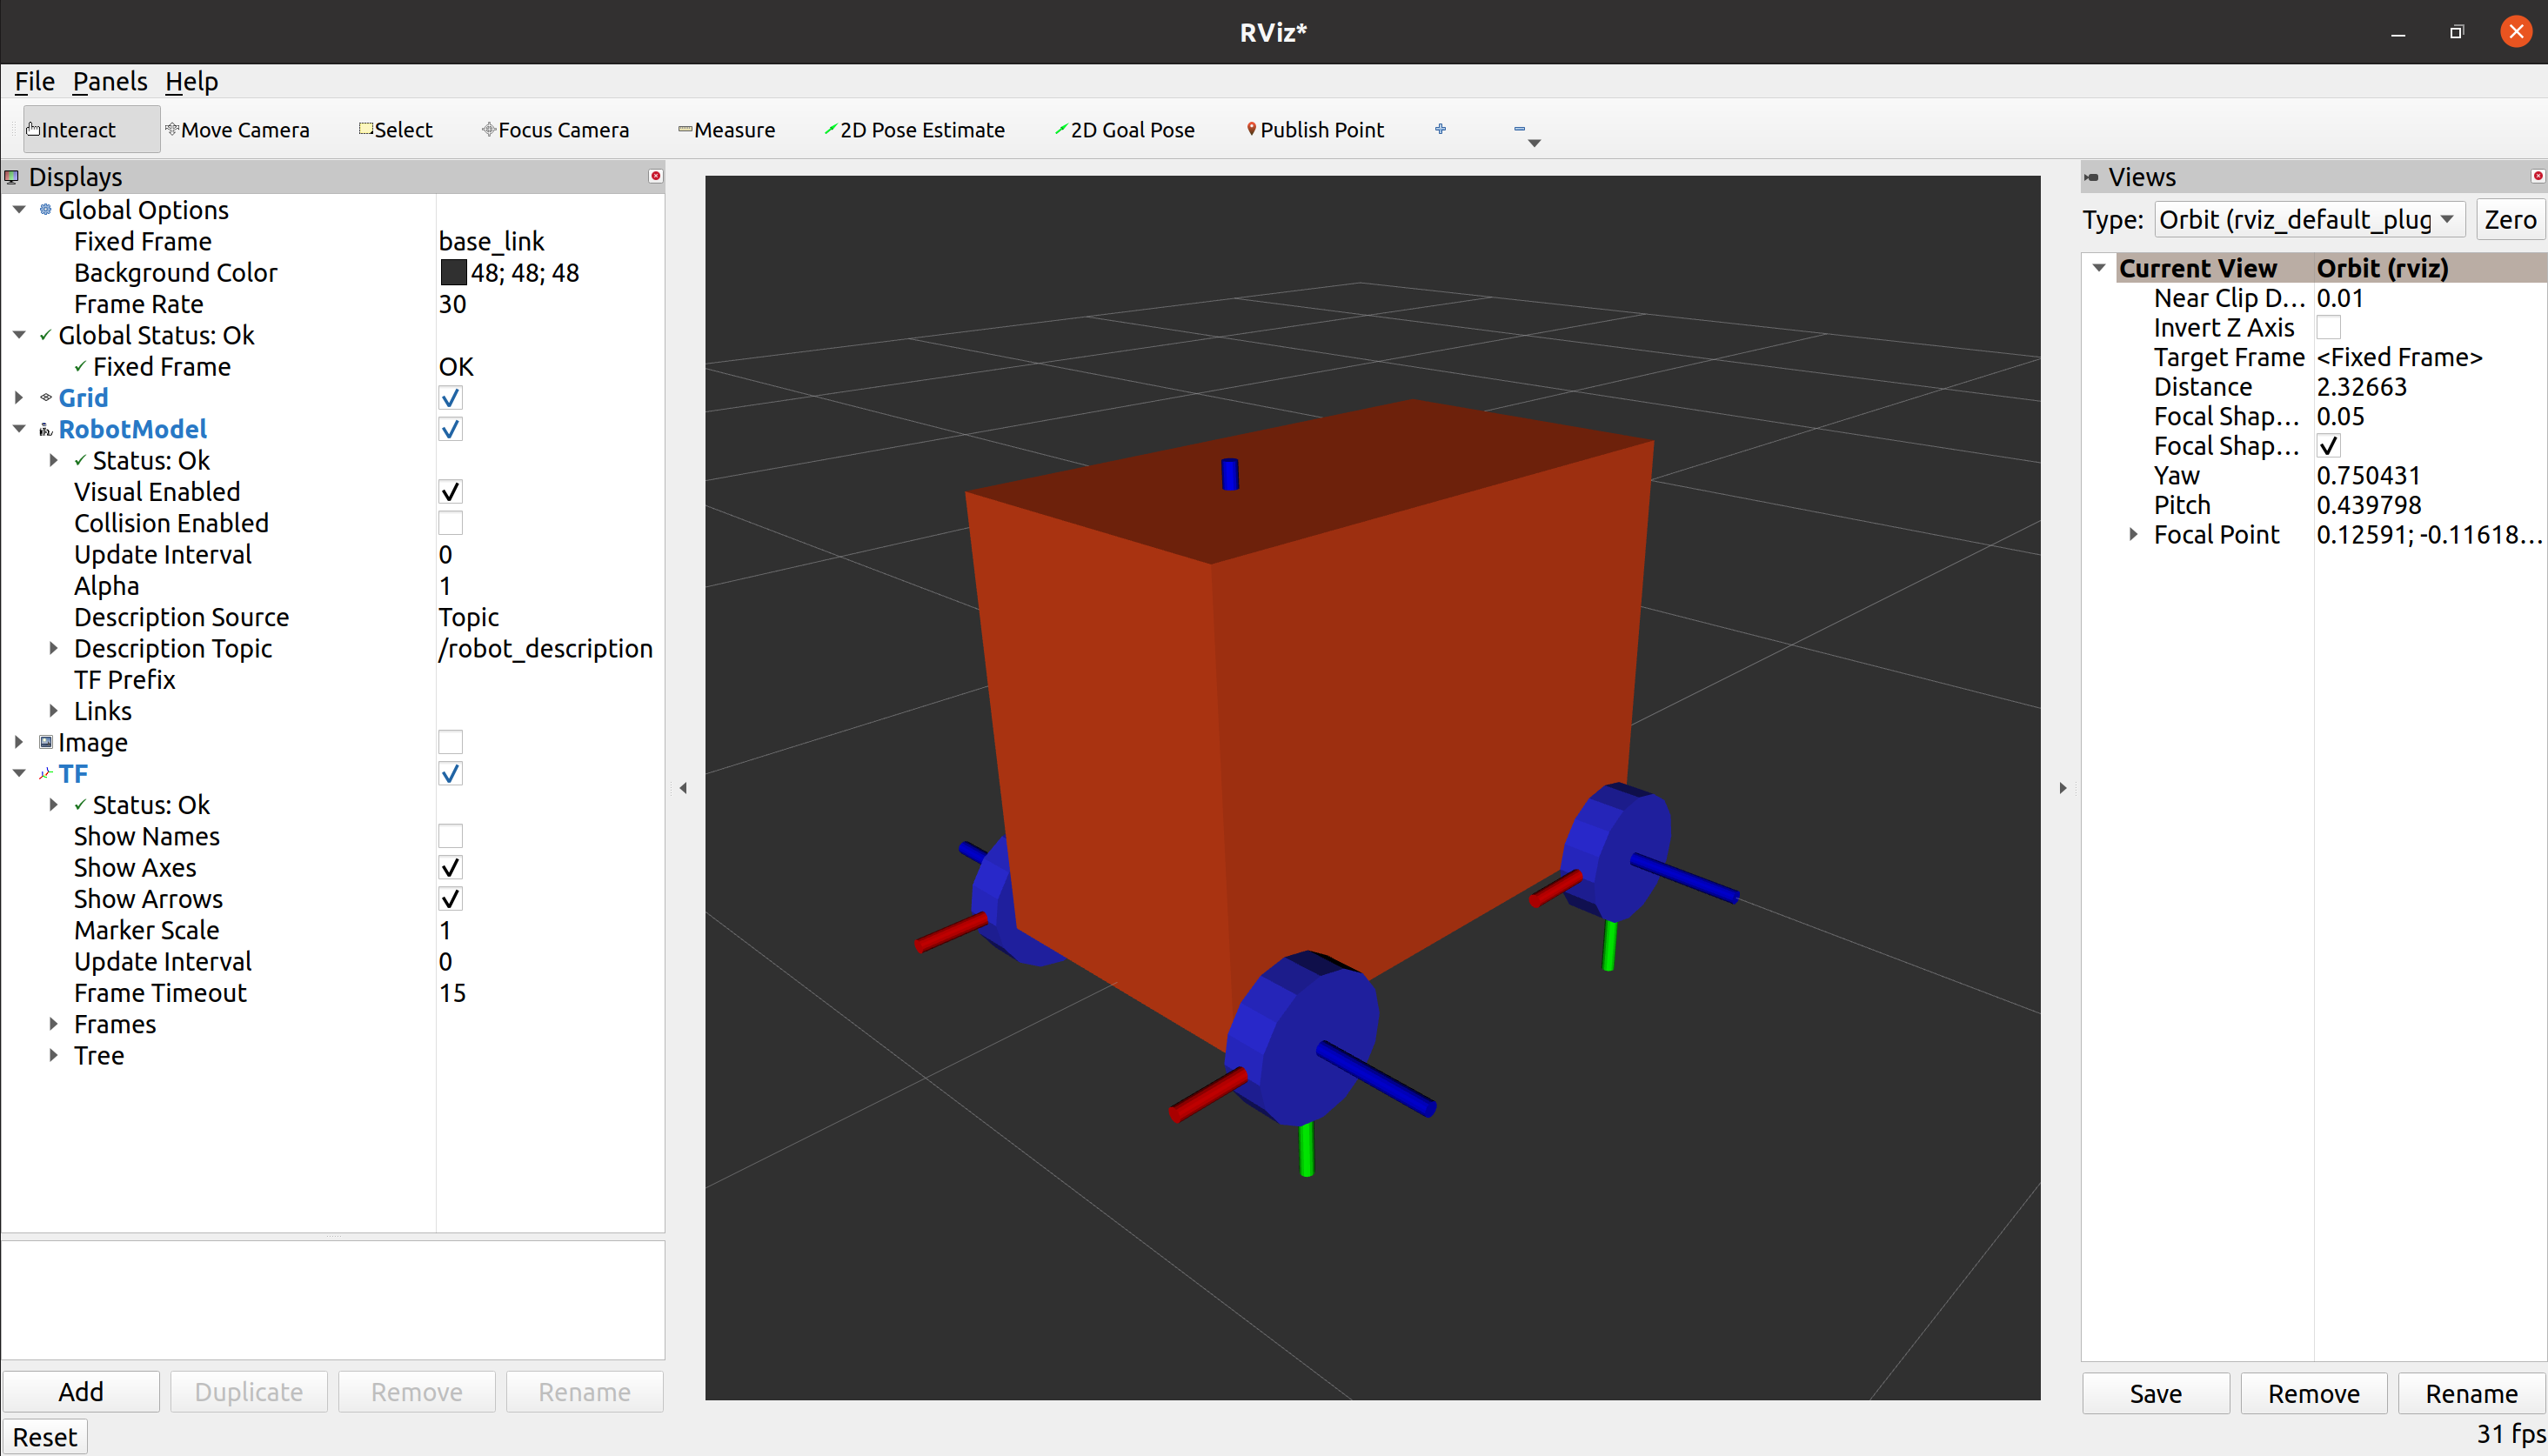Activate the Move Camera tool
The image size is (2548, 1456).
point(237,130)
